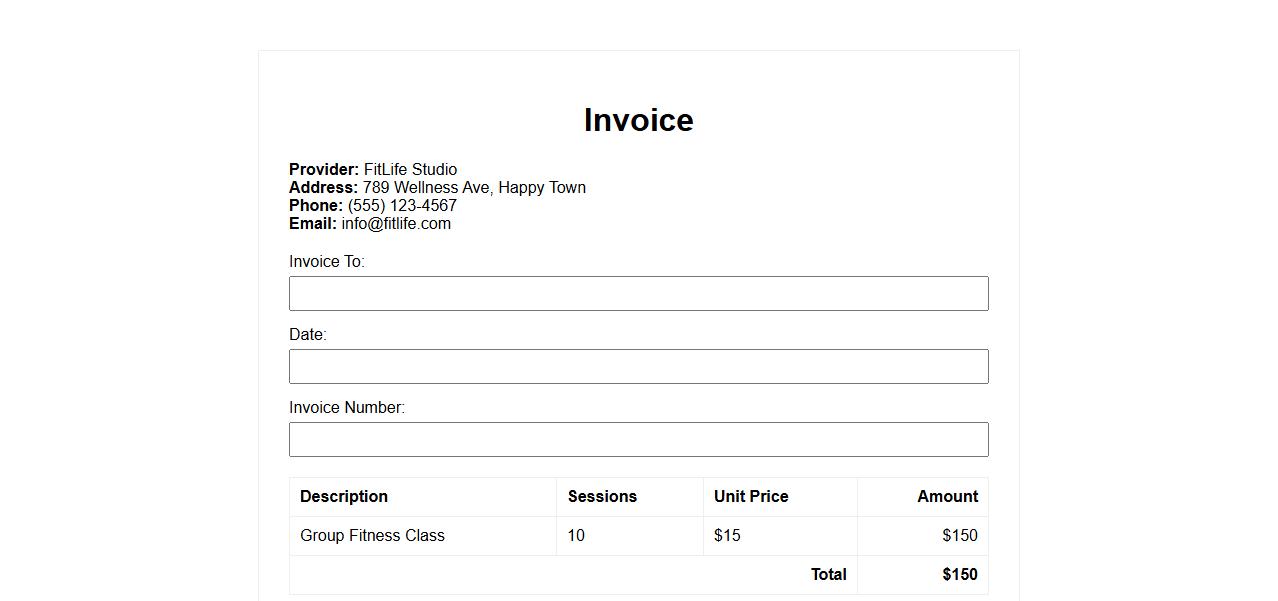Image resolution: width=1278 pixels, height=601 pixels.
Task: Click the info@fitlife.com email address
Action: point(396,224)
